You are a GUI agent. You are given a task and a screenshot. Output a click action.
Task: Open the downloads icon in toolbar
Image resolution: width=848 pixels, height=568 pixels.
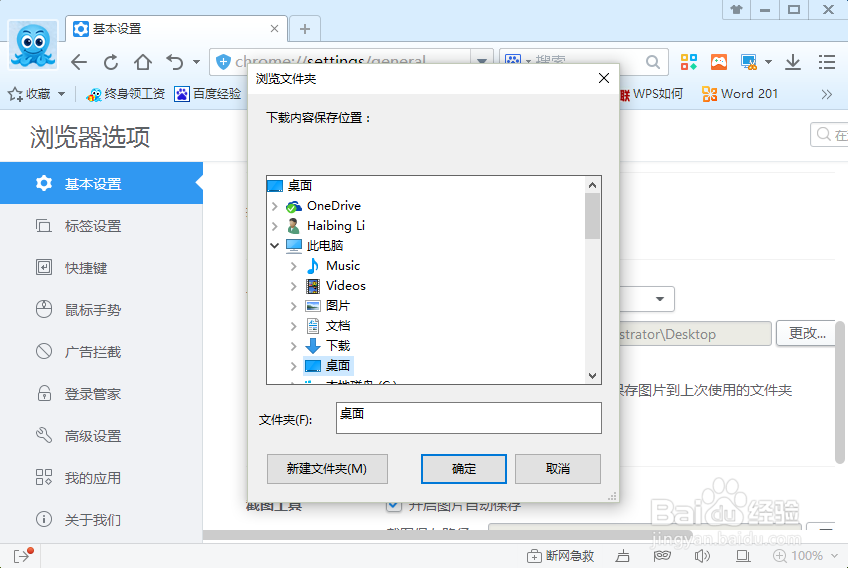(793, 62)
